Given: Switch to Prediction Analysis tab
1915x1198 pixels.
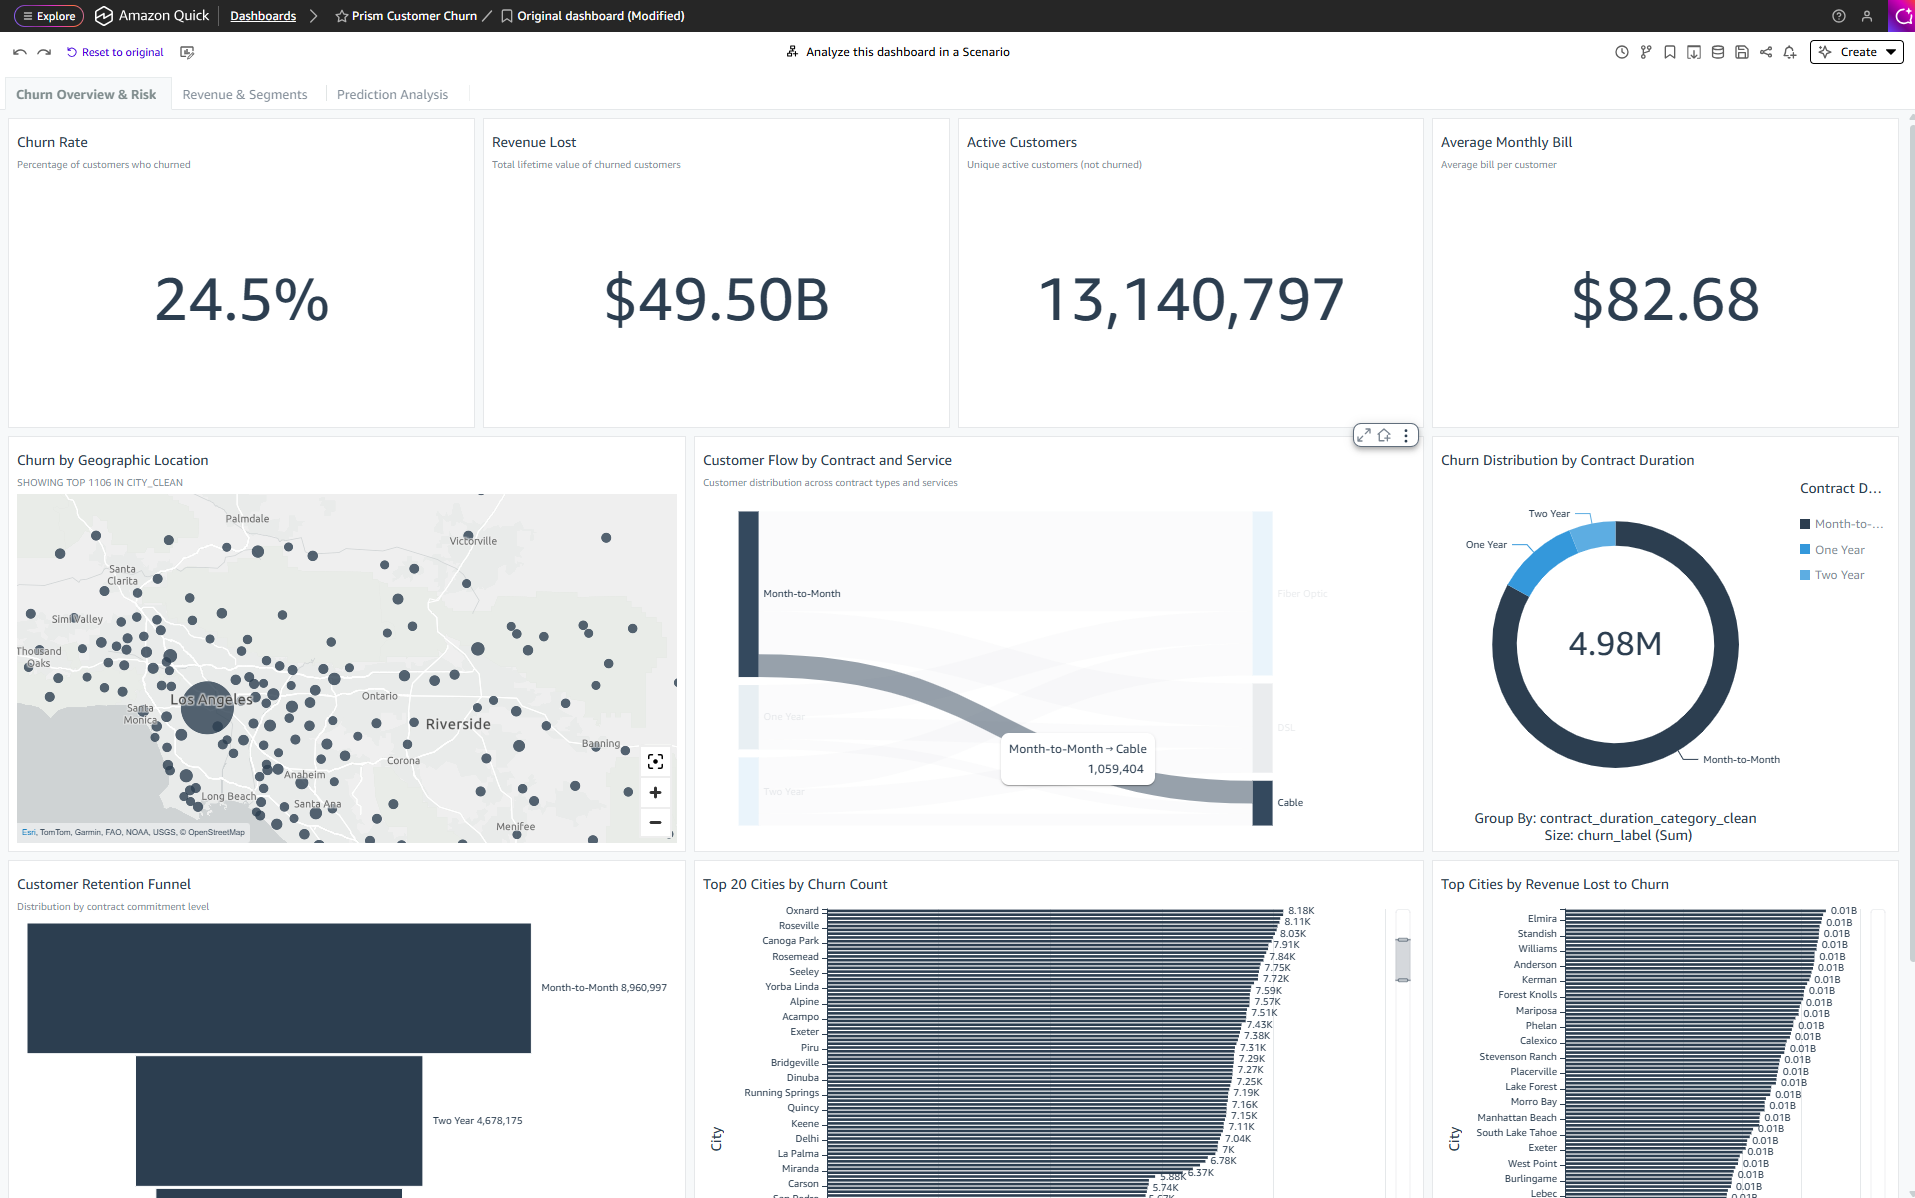Looking at the screenshot, I should pos(392,94).
